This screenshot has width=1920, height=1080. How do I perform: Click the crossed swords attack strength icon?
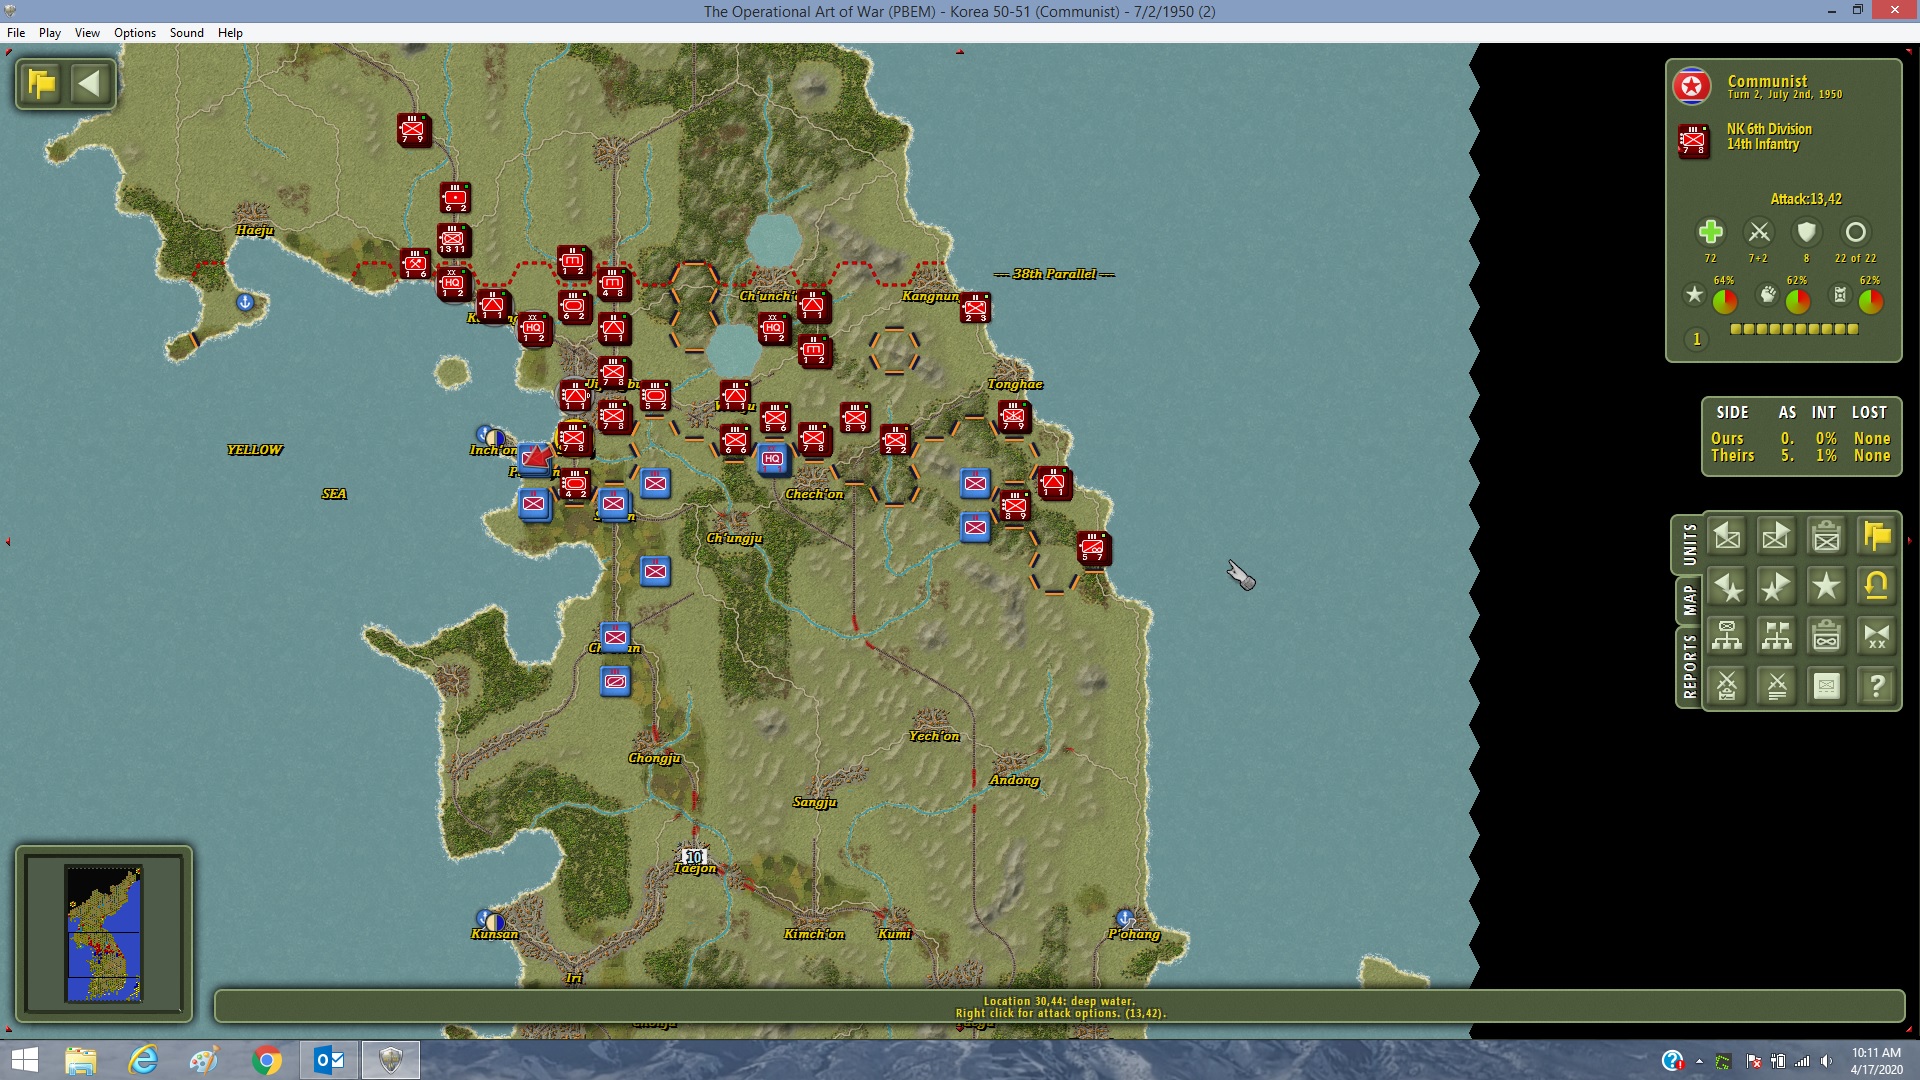click(x=1758, y=233)
